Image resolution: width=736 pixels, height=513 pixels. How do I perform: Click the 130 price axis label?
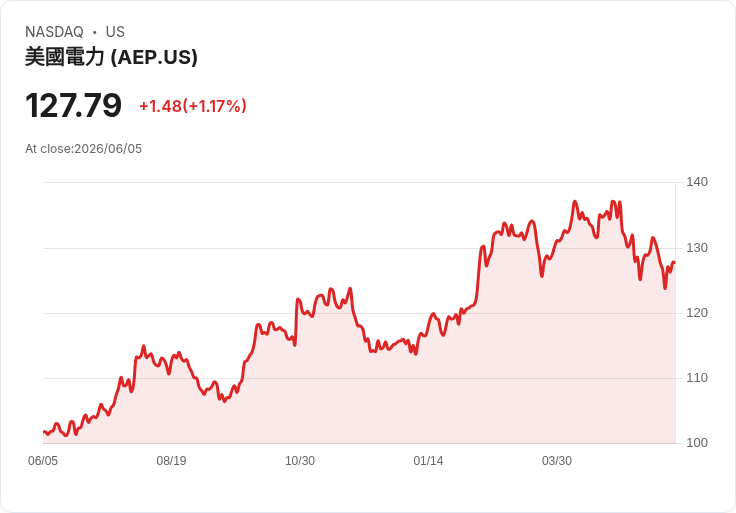[697, 248]
